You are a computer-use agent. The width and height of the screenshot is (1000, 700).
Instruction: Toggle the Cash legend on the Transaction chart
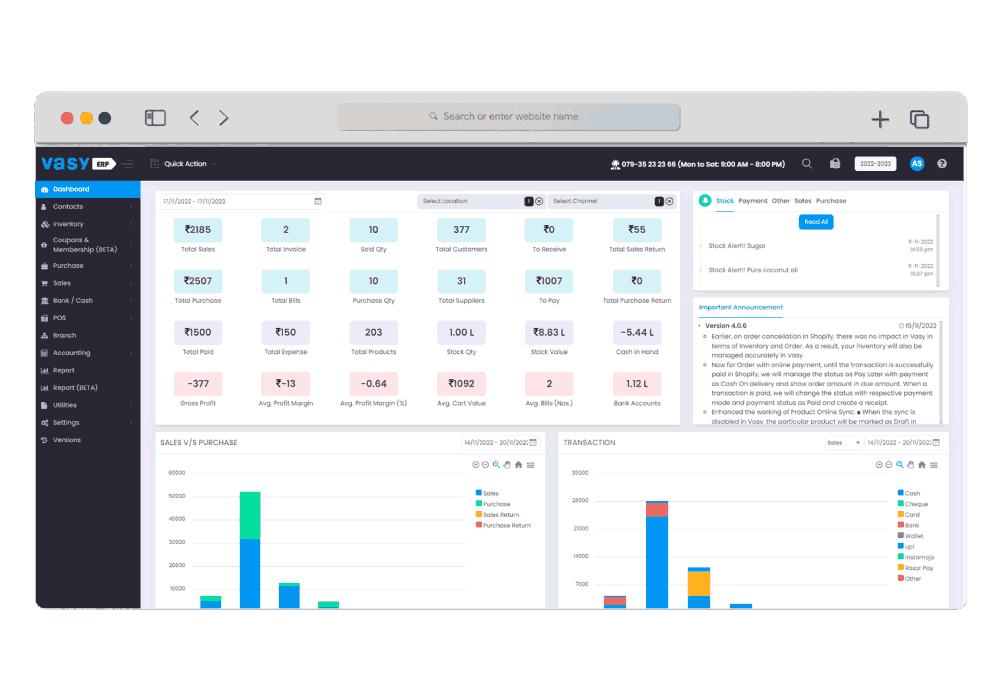click(x=910, y=493)
